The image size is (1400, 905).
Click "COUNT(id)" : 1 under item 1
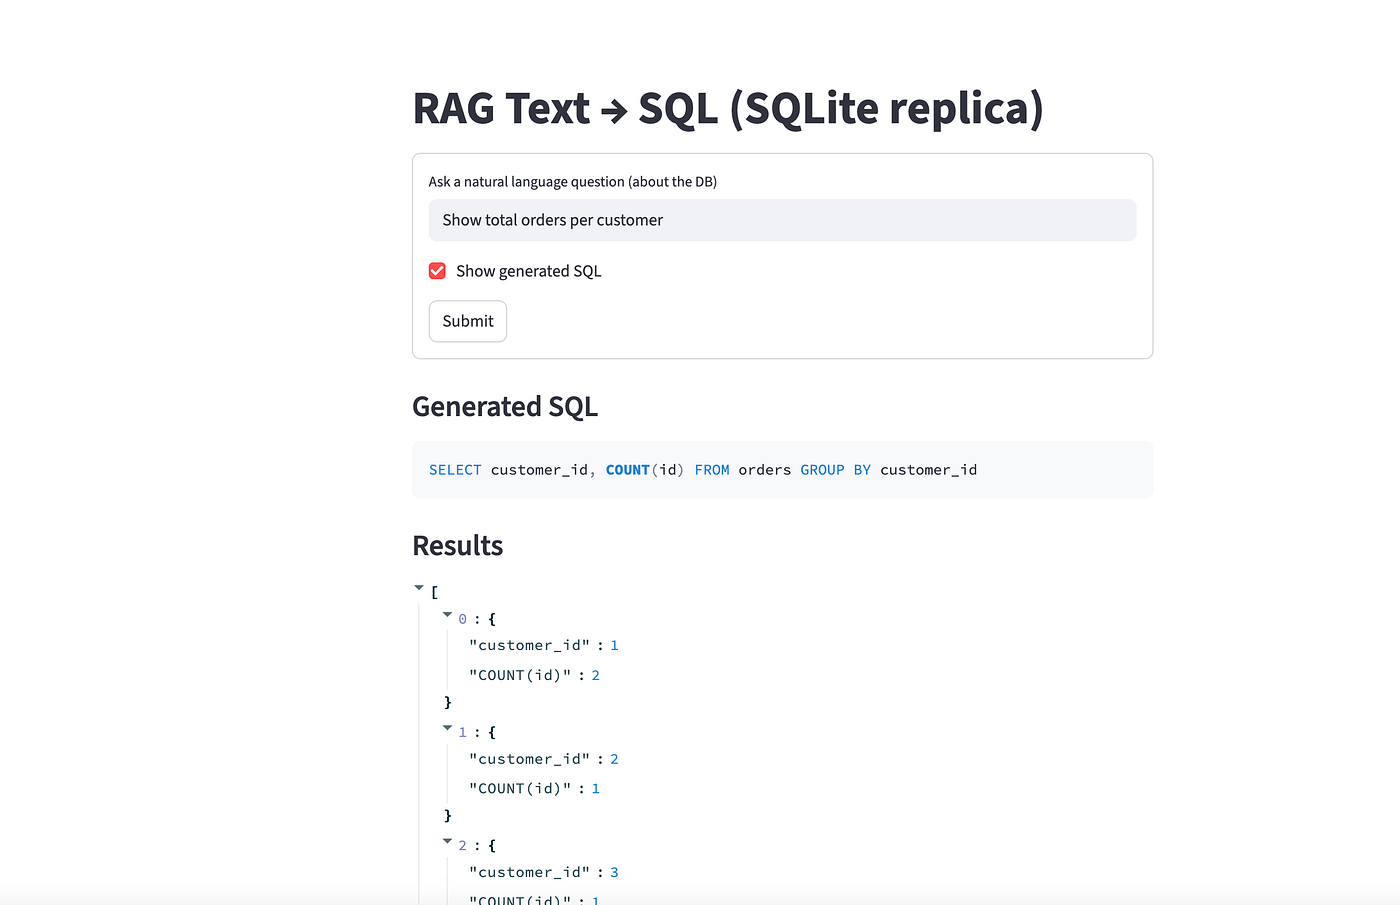[x=534, y=789]
